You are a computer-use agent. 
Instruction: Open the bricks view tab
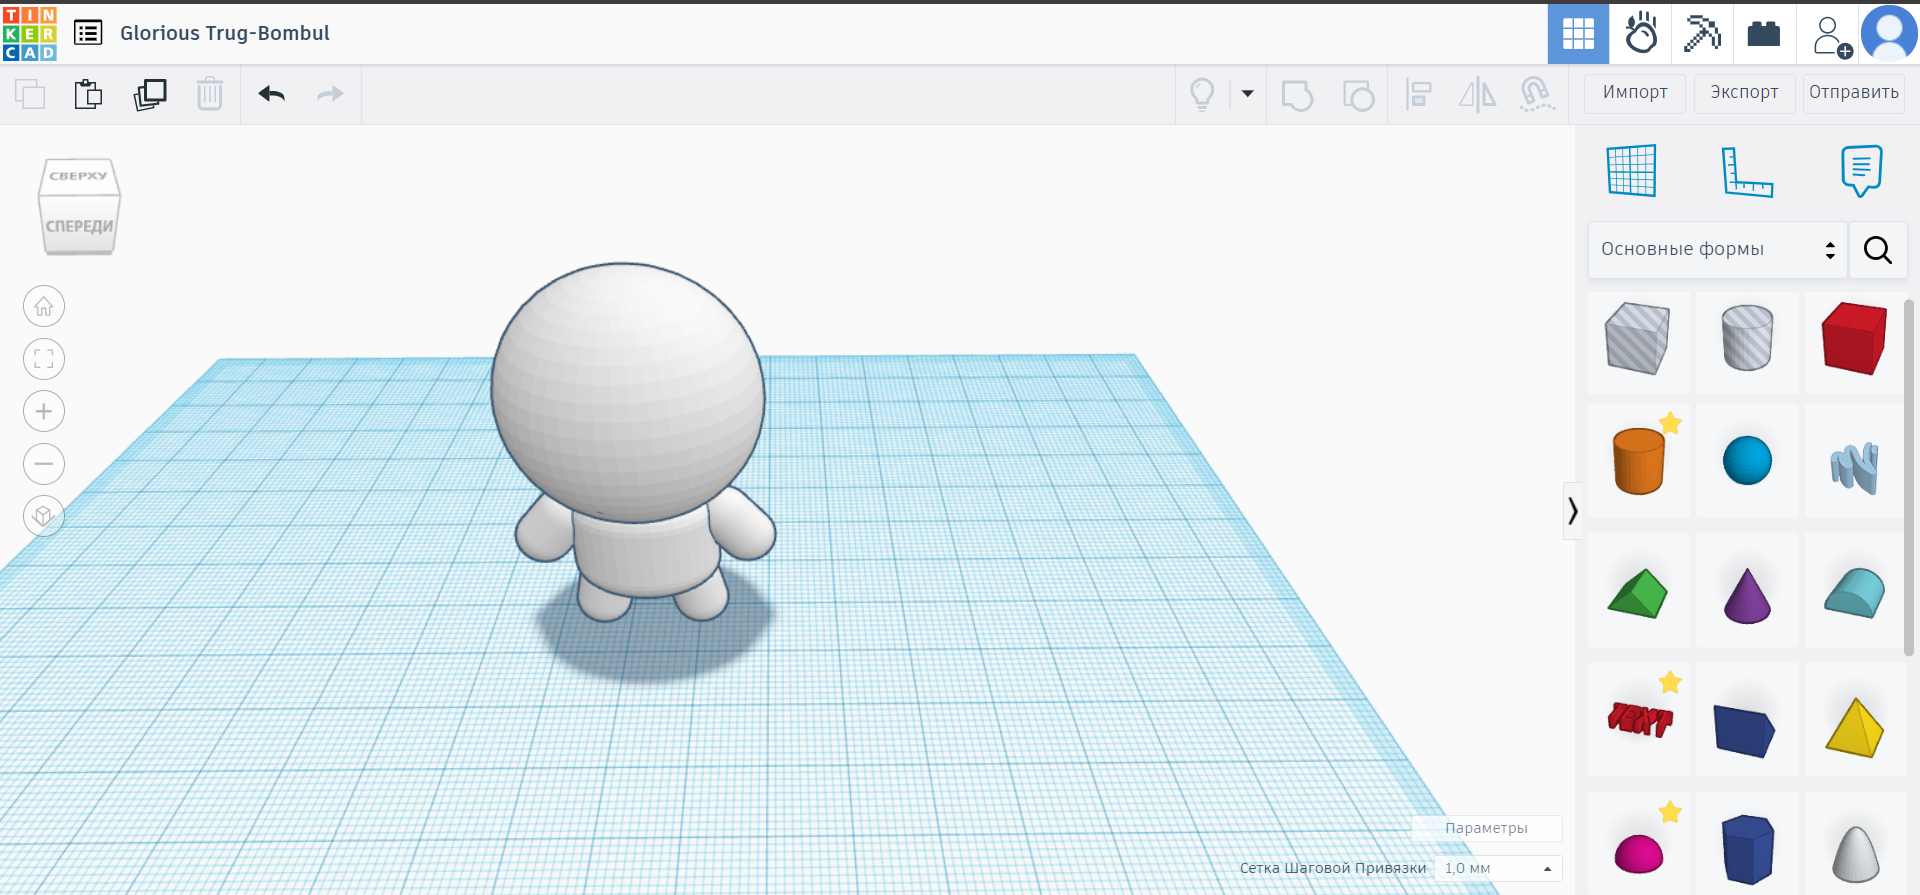pyautogui.click(x=1763, y=34)
